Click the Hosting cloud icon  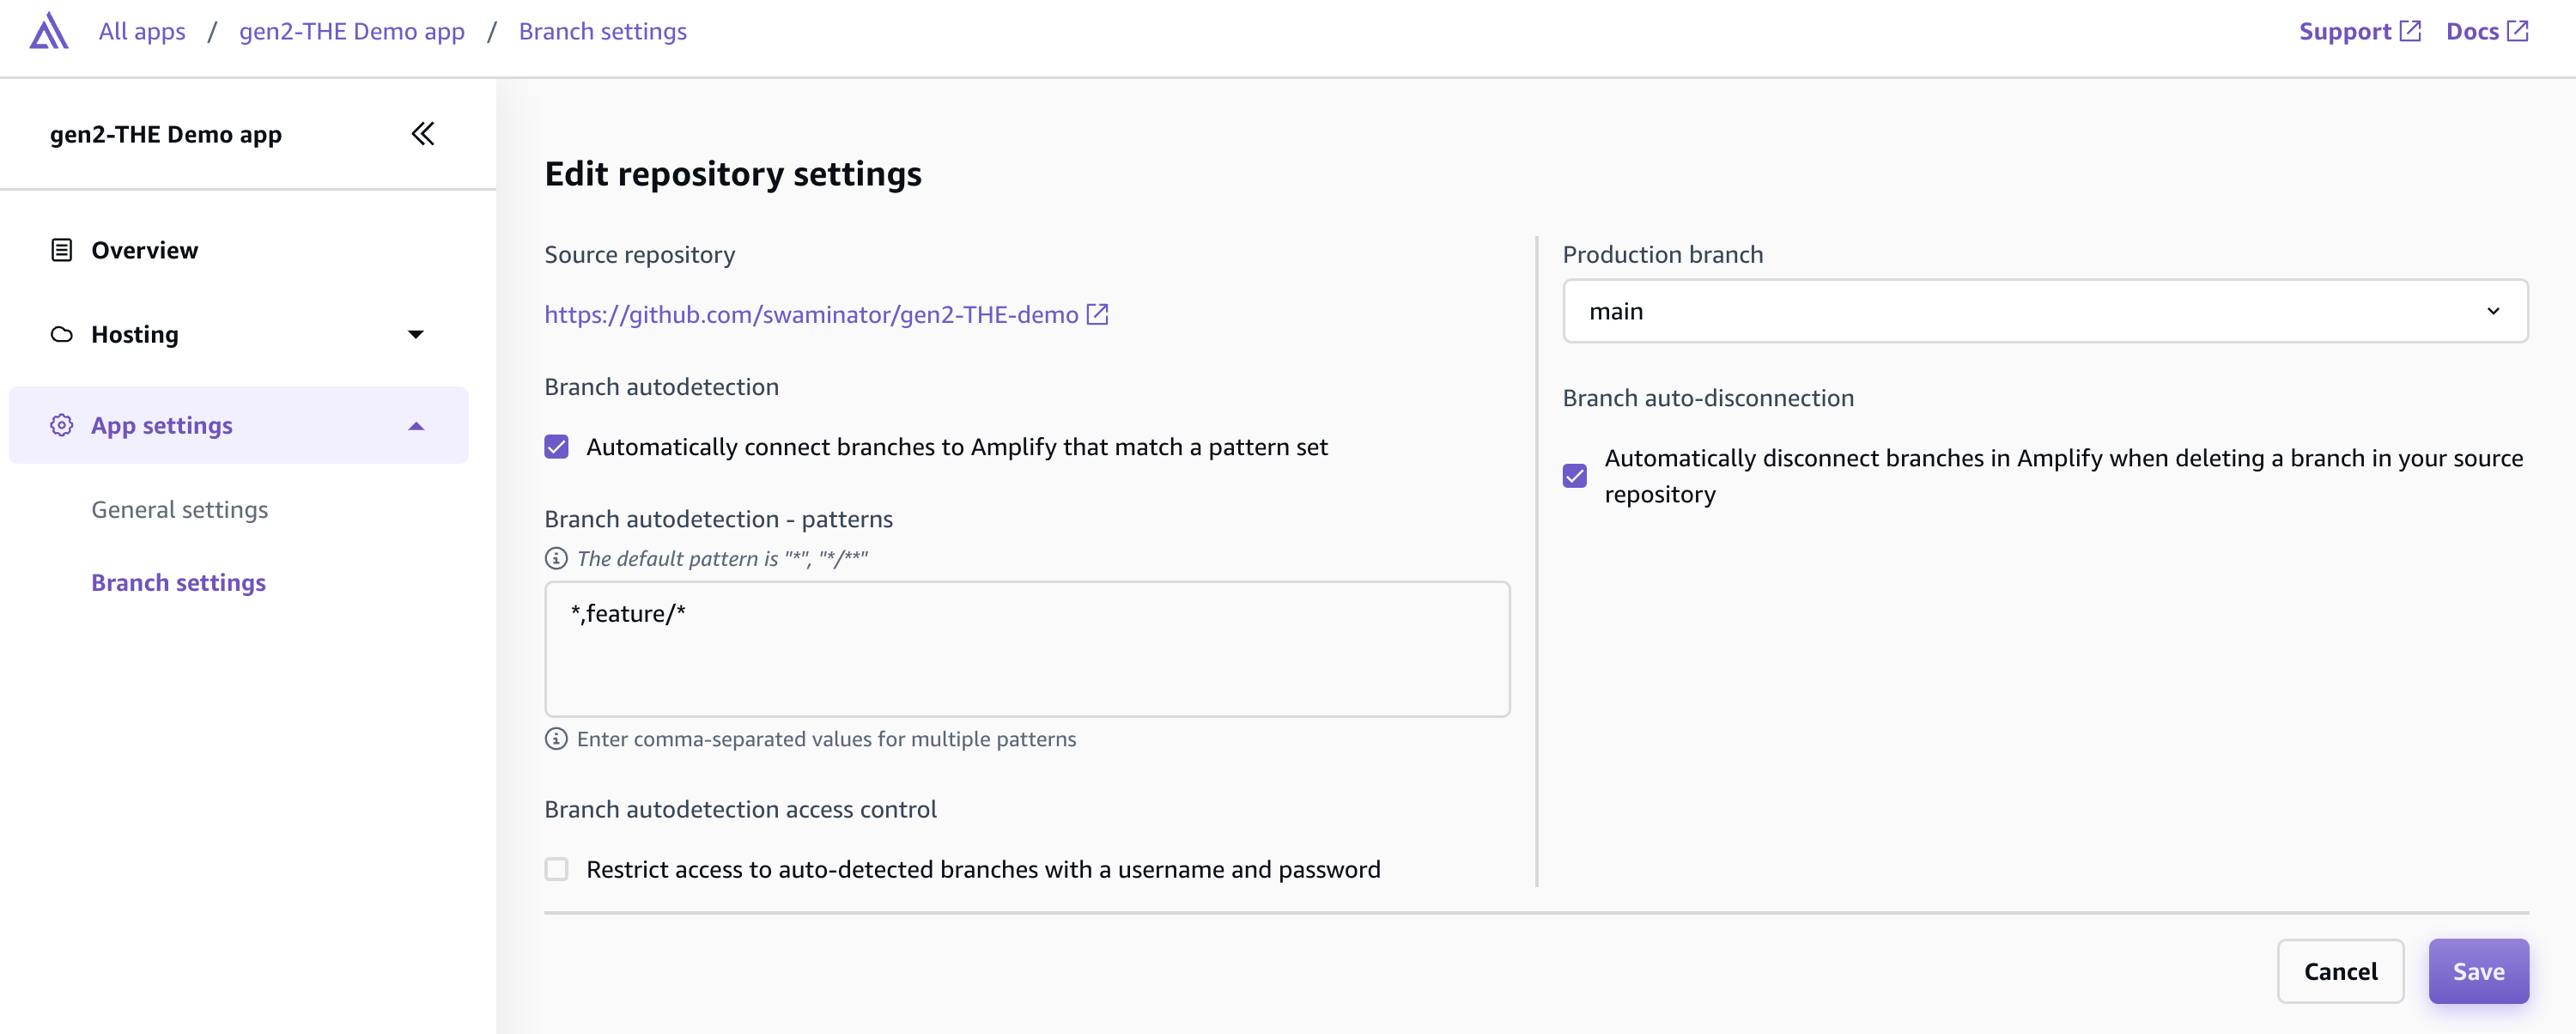61,334
